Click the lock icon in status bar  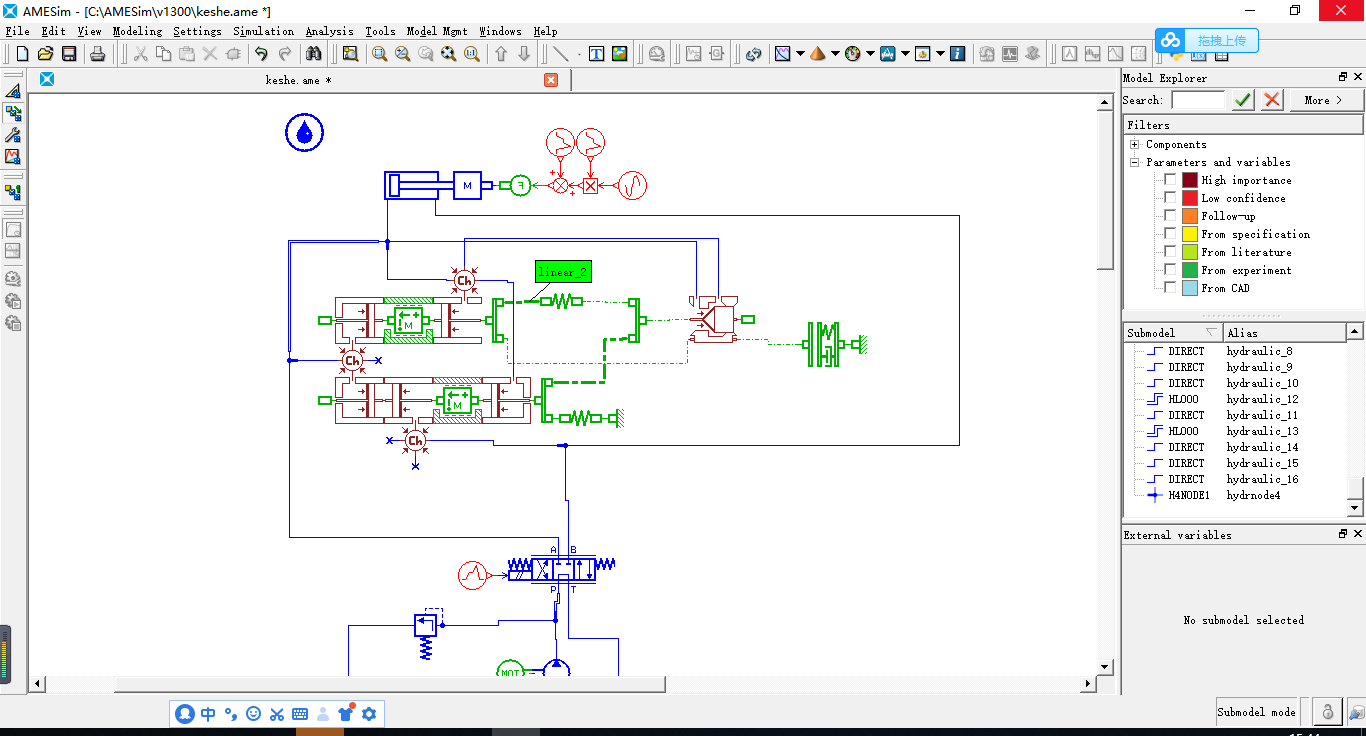(1327, 712)
